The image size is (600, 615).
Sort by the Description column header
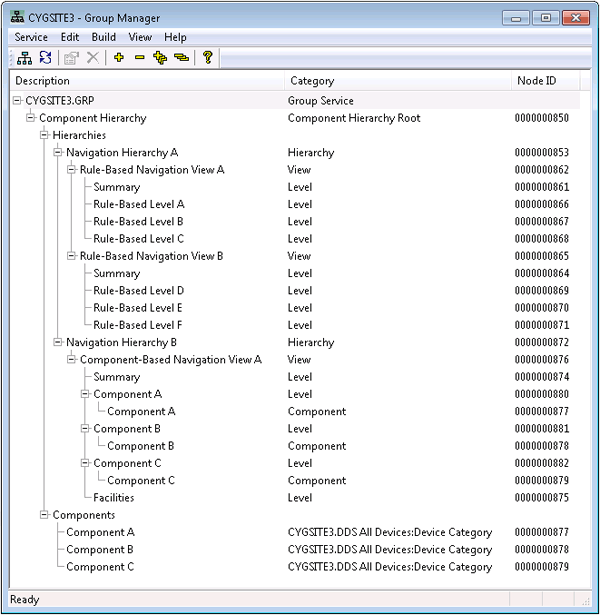point(147,81)
